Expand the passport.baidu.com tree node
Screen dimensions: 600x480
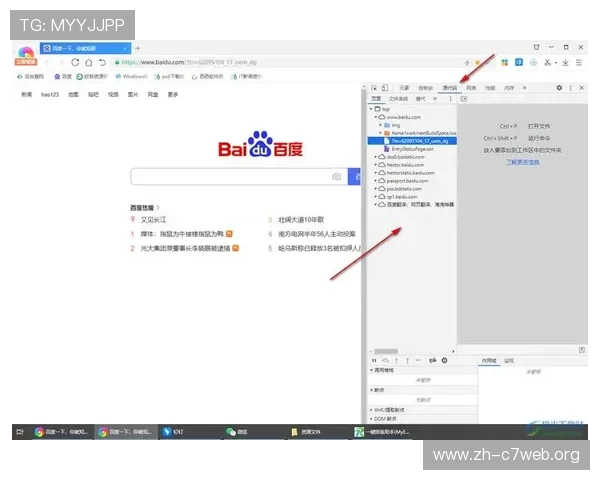click(375, 180)
